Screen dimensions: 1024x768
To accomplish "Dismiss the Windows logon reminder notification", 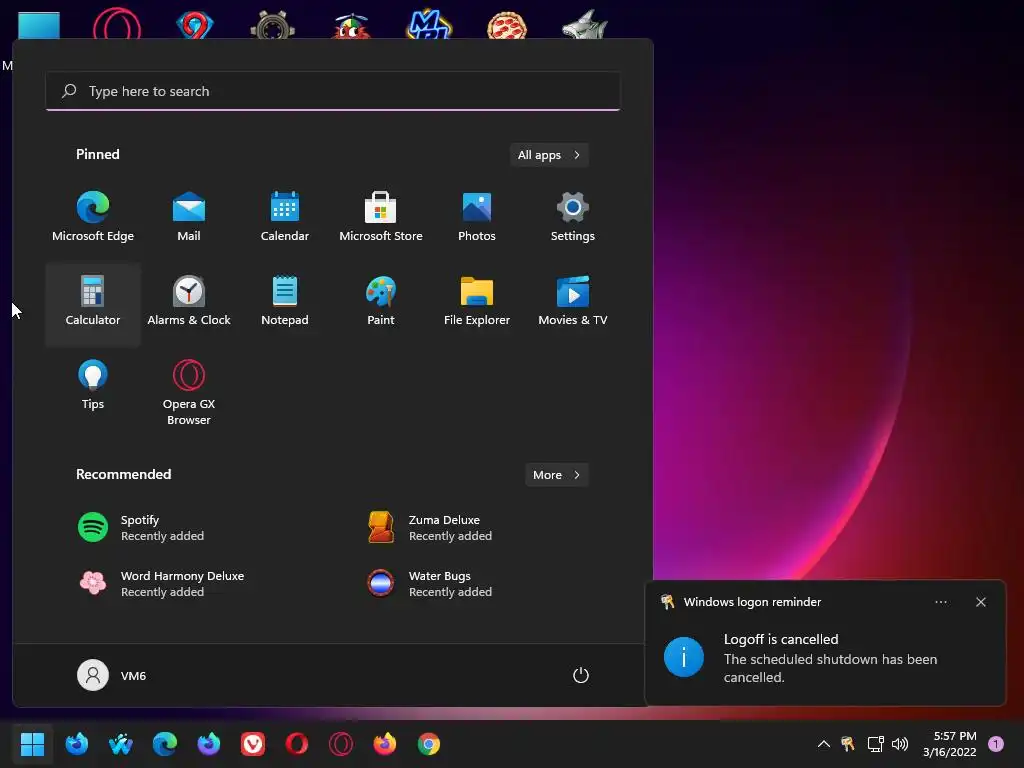I will coord(981,602).
